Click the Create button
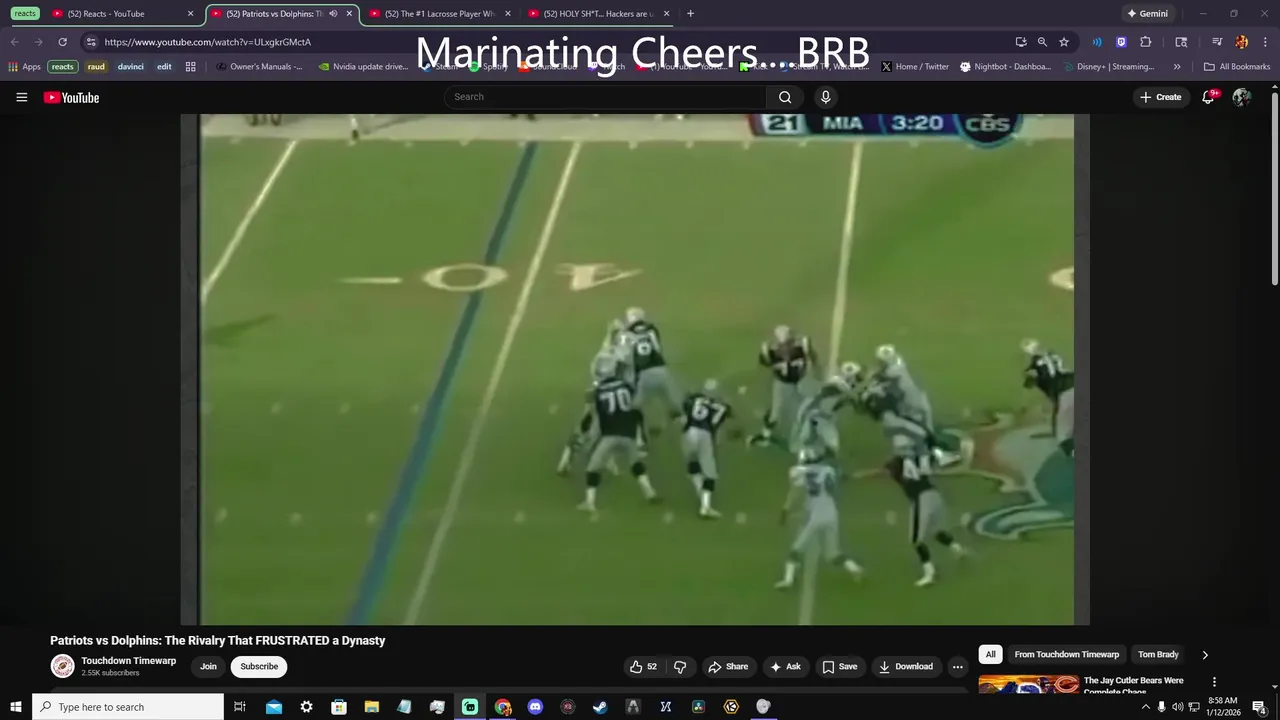This screenshot has height=720, width=1280. pos(1161,97)
